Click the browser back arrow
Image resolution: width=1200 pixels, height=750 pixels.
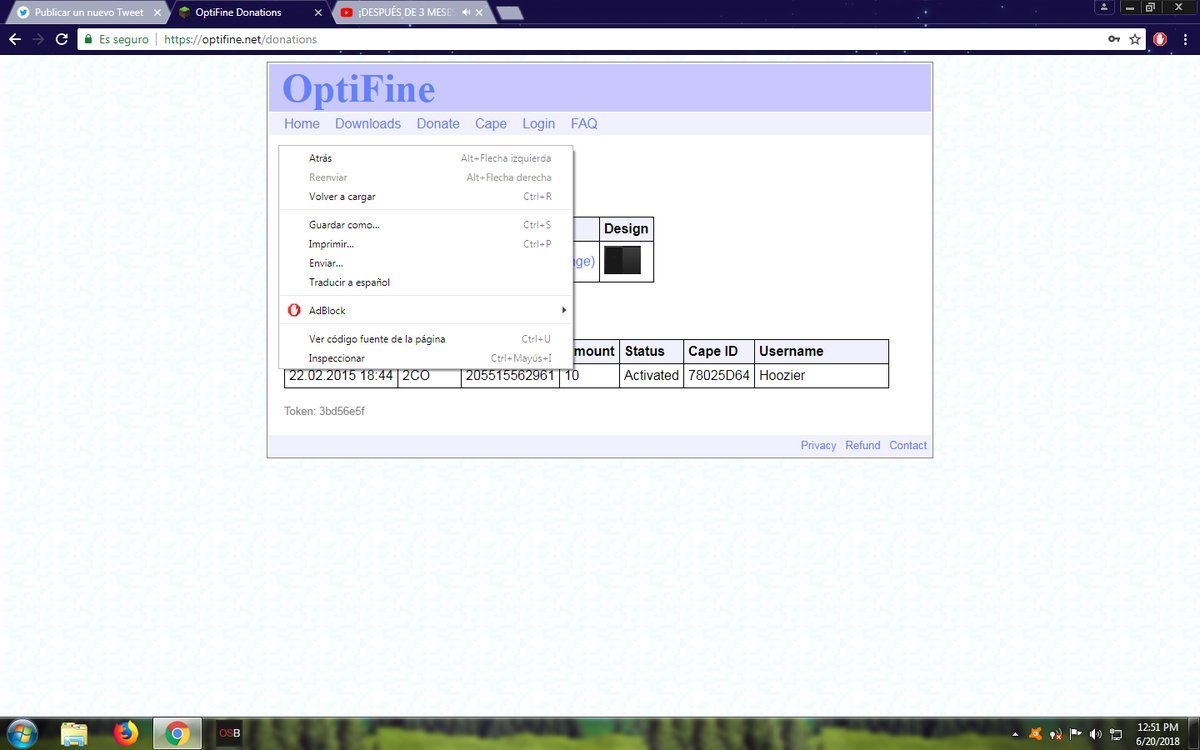[x=15, y=39]
